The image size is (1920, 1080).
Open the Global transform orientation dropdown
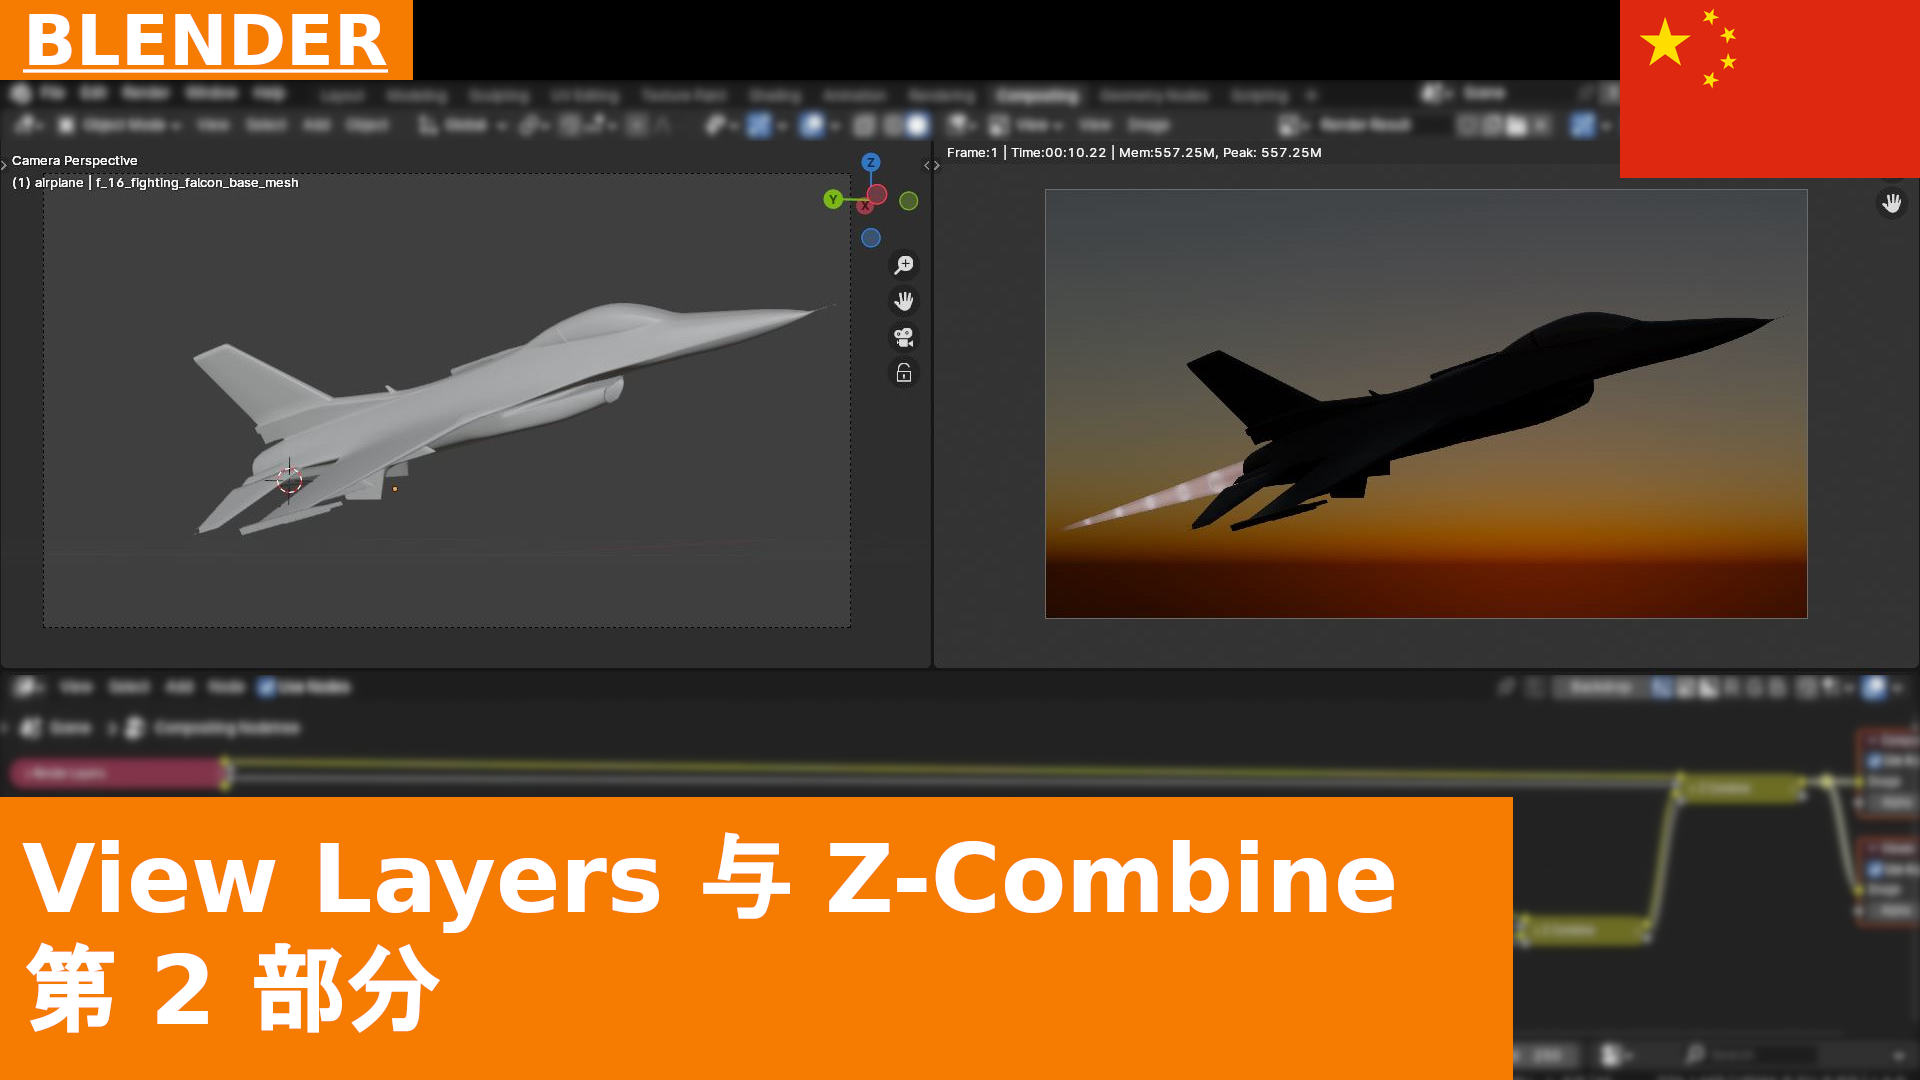pos(463,125)
